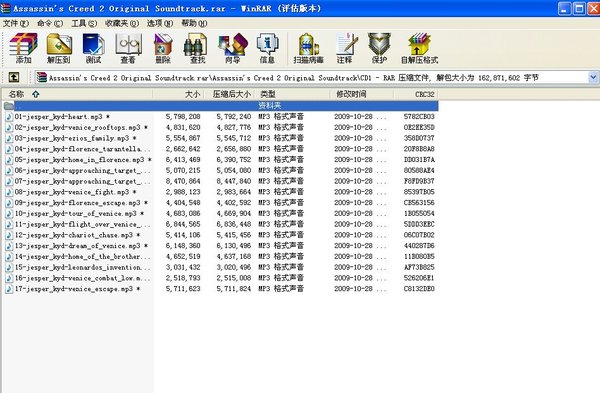This screenshot has width=600, height=393.
Task: Select file 15-jesper_kyd-leonardos_invention
Action: coord(82,267)
